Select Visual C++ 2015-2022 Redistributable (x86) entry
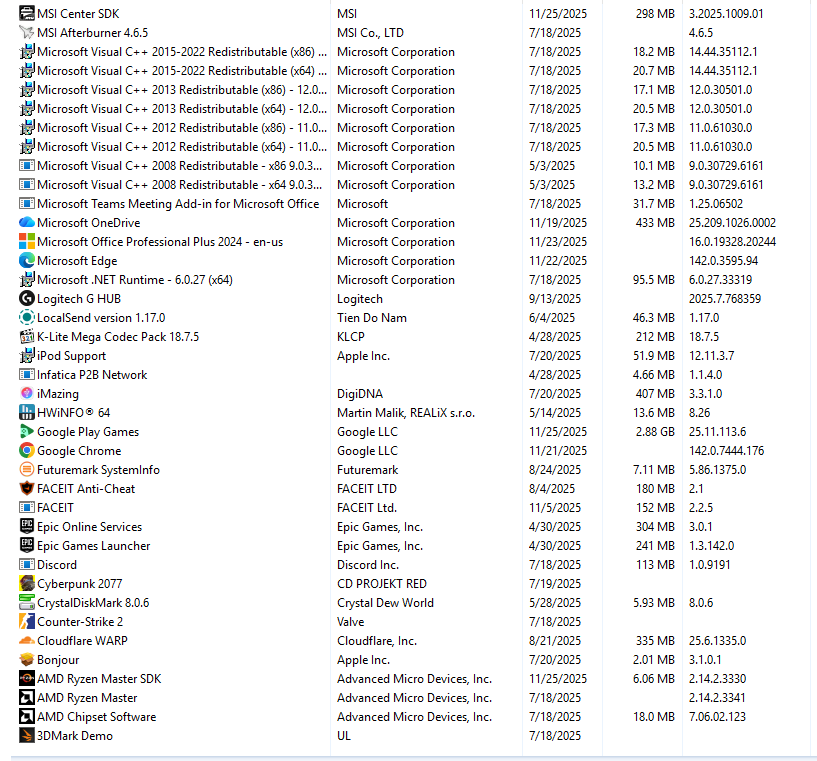Screen dimensions: 817x761 tap(182, 52)
